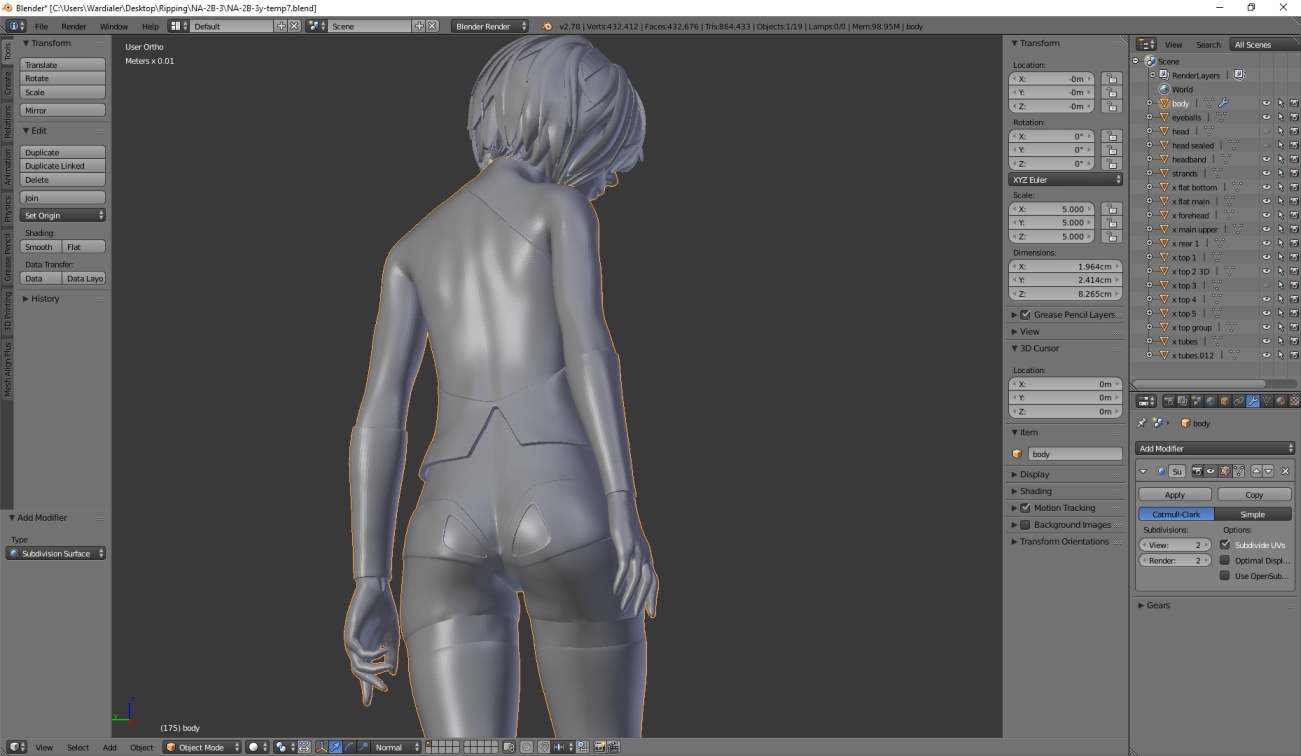The image size is (1301, 756).
Task: Toggle selectability of the headband object
Action: click(1280, 159)
